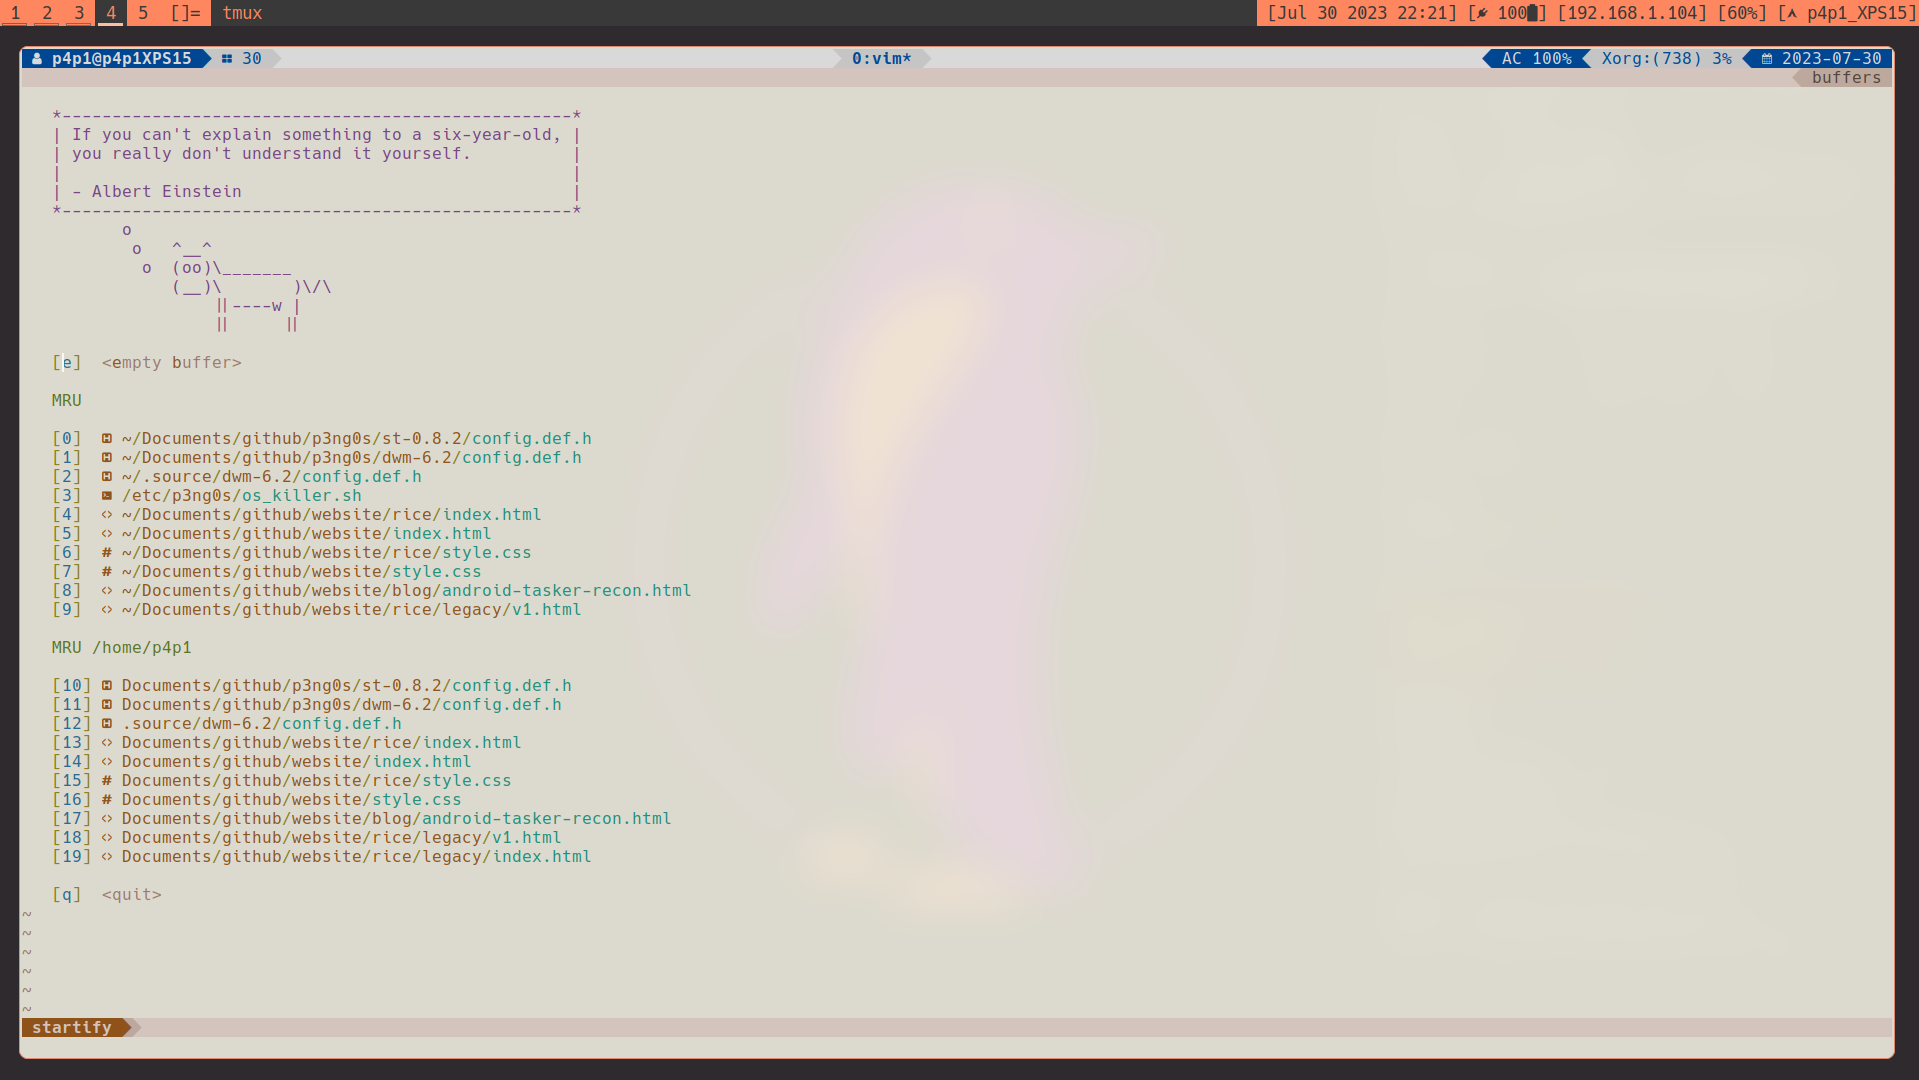Viewport: 1919px width, 1080px height.
Task: Switch to dwm workspace tag 1
Action: coord(16,13)
